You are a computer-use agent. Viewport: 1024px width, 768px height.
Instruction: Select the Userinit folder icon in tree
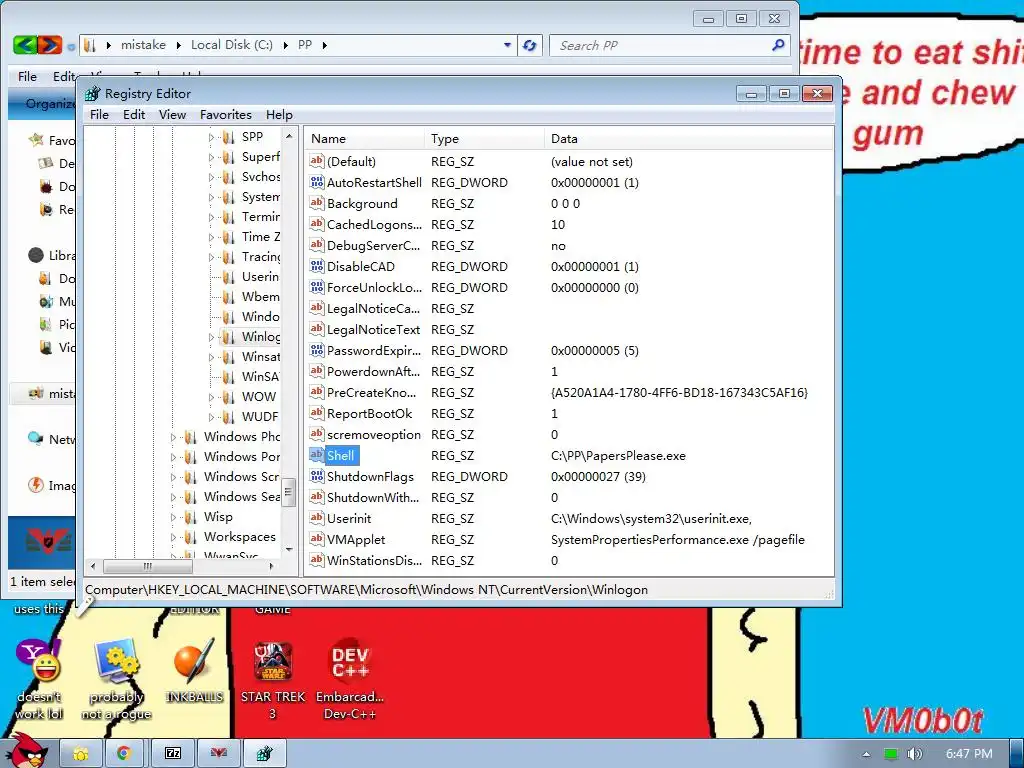228,277
